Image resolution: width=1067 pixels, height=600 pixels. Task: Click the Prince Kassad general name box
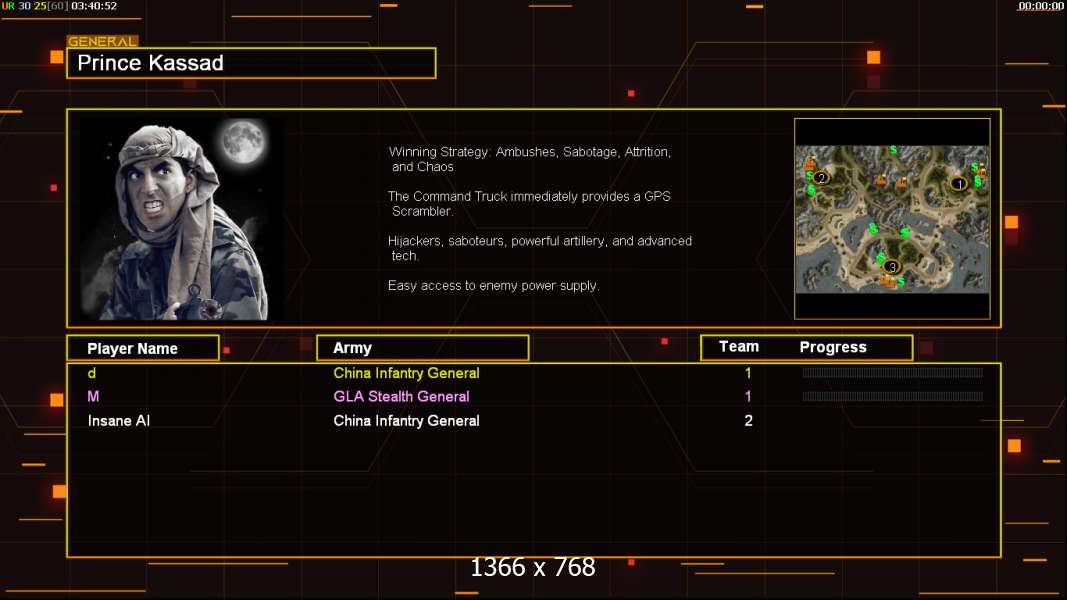(x=251, y=63)
